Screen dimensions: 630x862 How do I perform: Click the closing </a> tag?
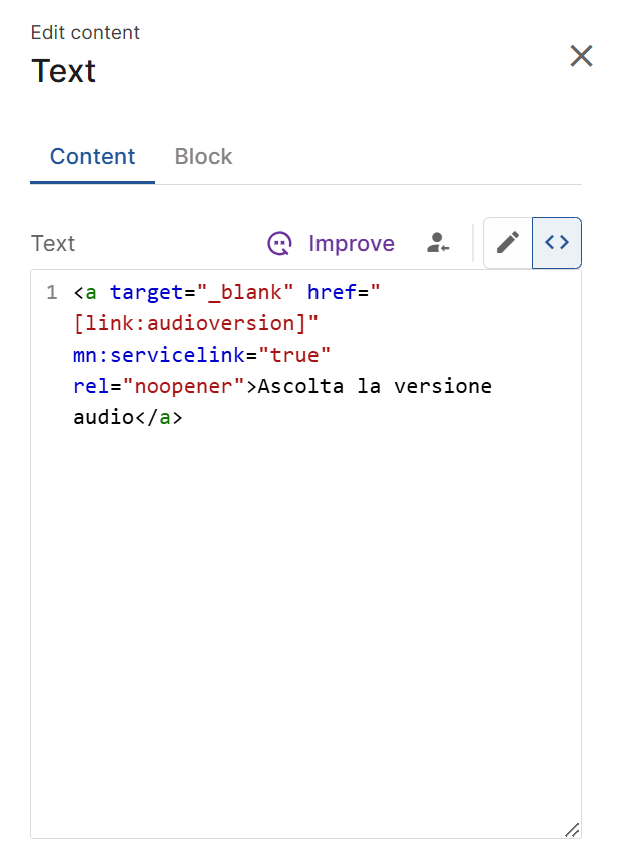[159, 417]
